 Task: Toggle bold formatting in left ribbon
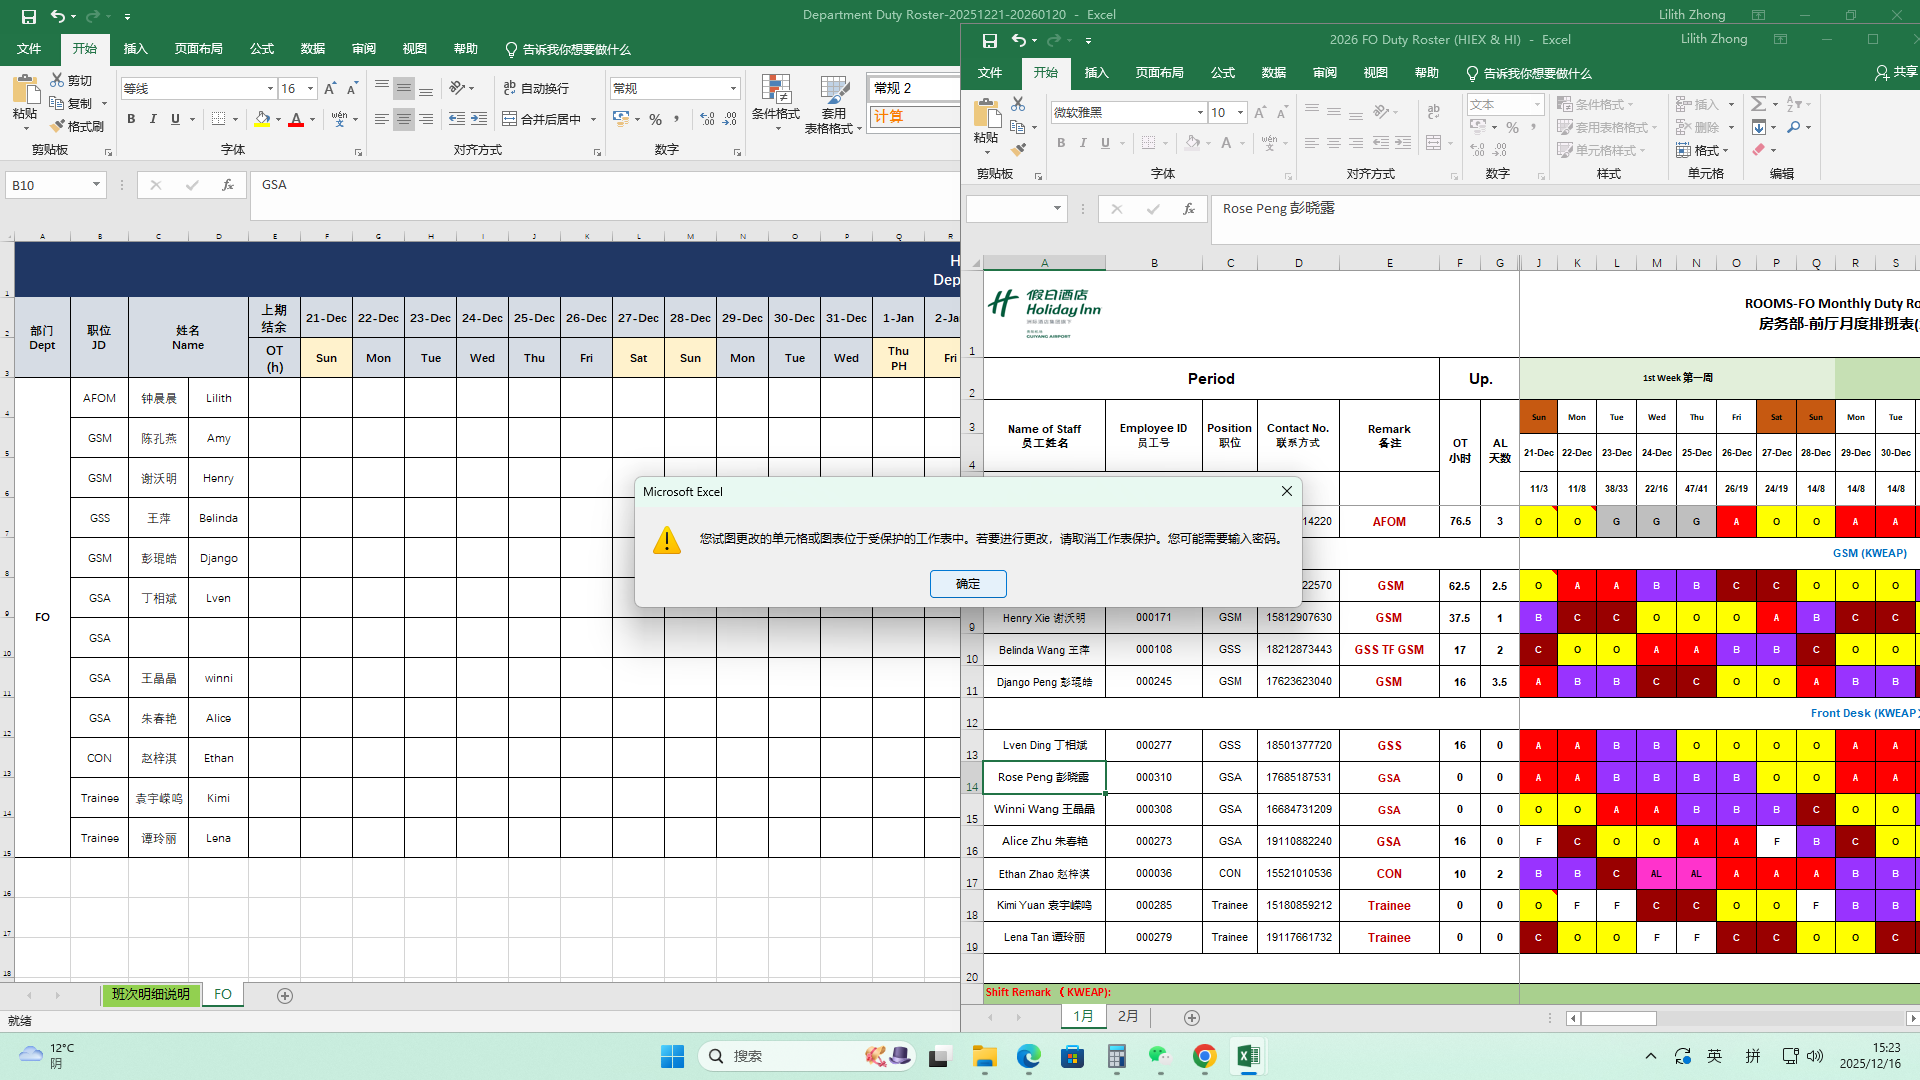pyautogui.click(x=131, y=119)
